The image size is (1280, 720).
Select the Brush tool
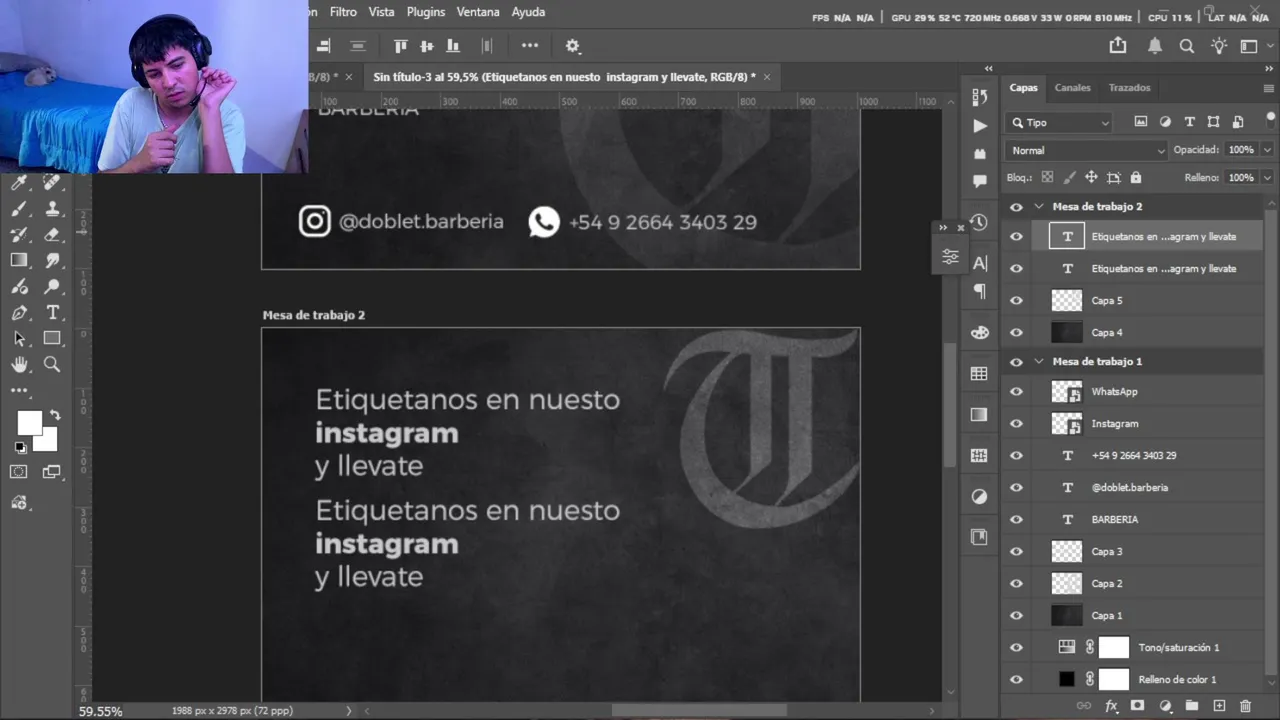(19, 209)
